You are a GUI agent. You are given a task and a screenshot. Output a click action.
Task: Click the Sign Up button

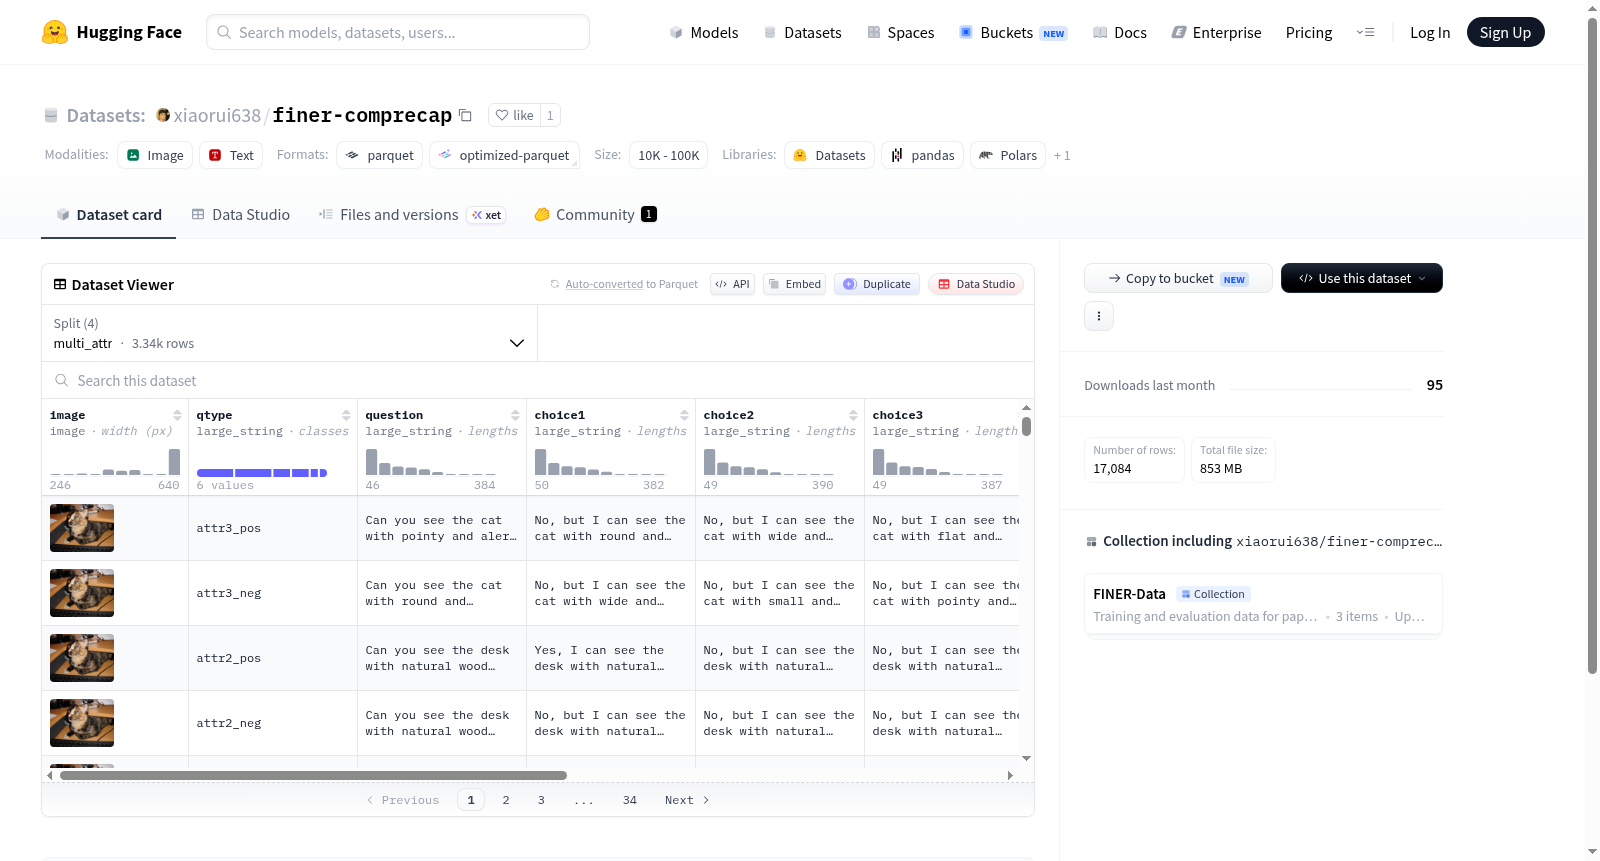[x=1505, y=32]
